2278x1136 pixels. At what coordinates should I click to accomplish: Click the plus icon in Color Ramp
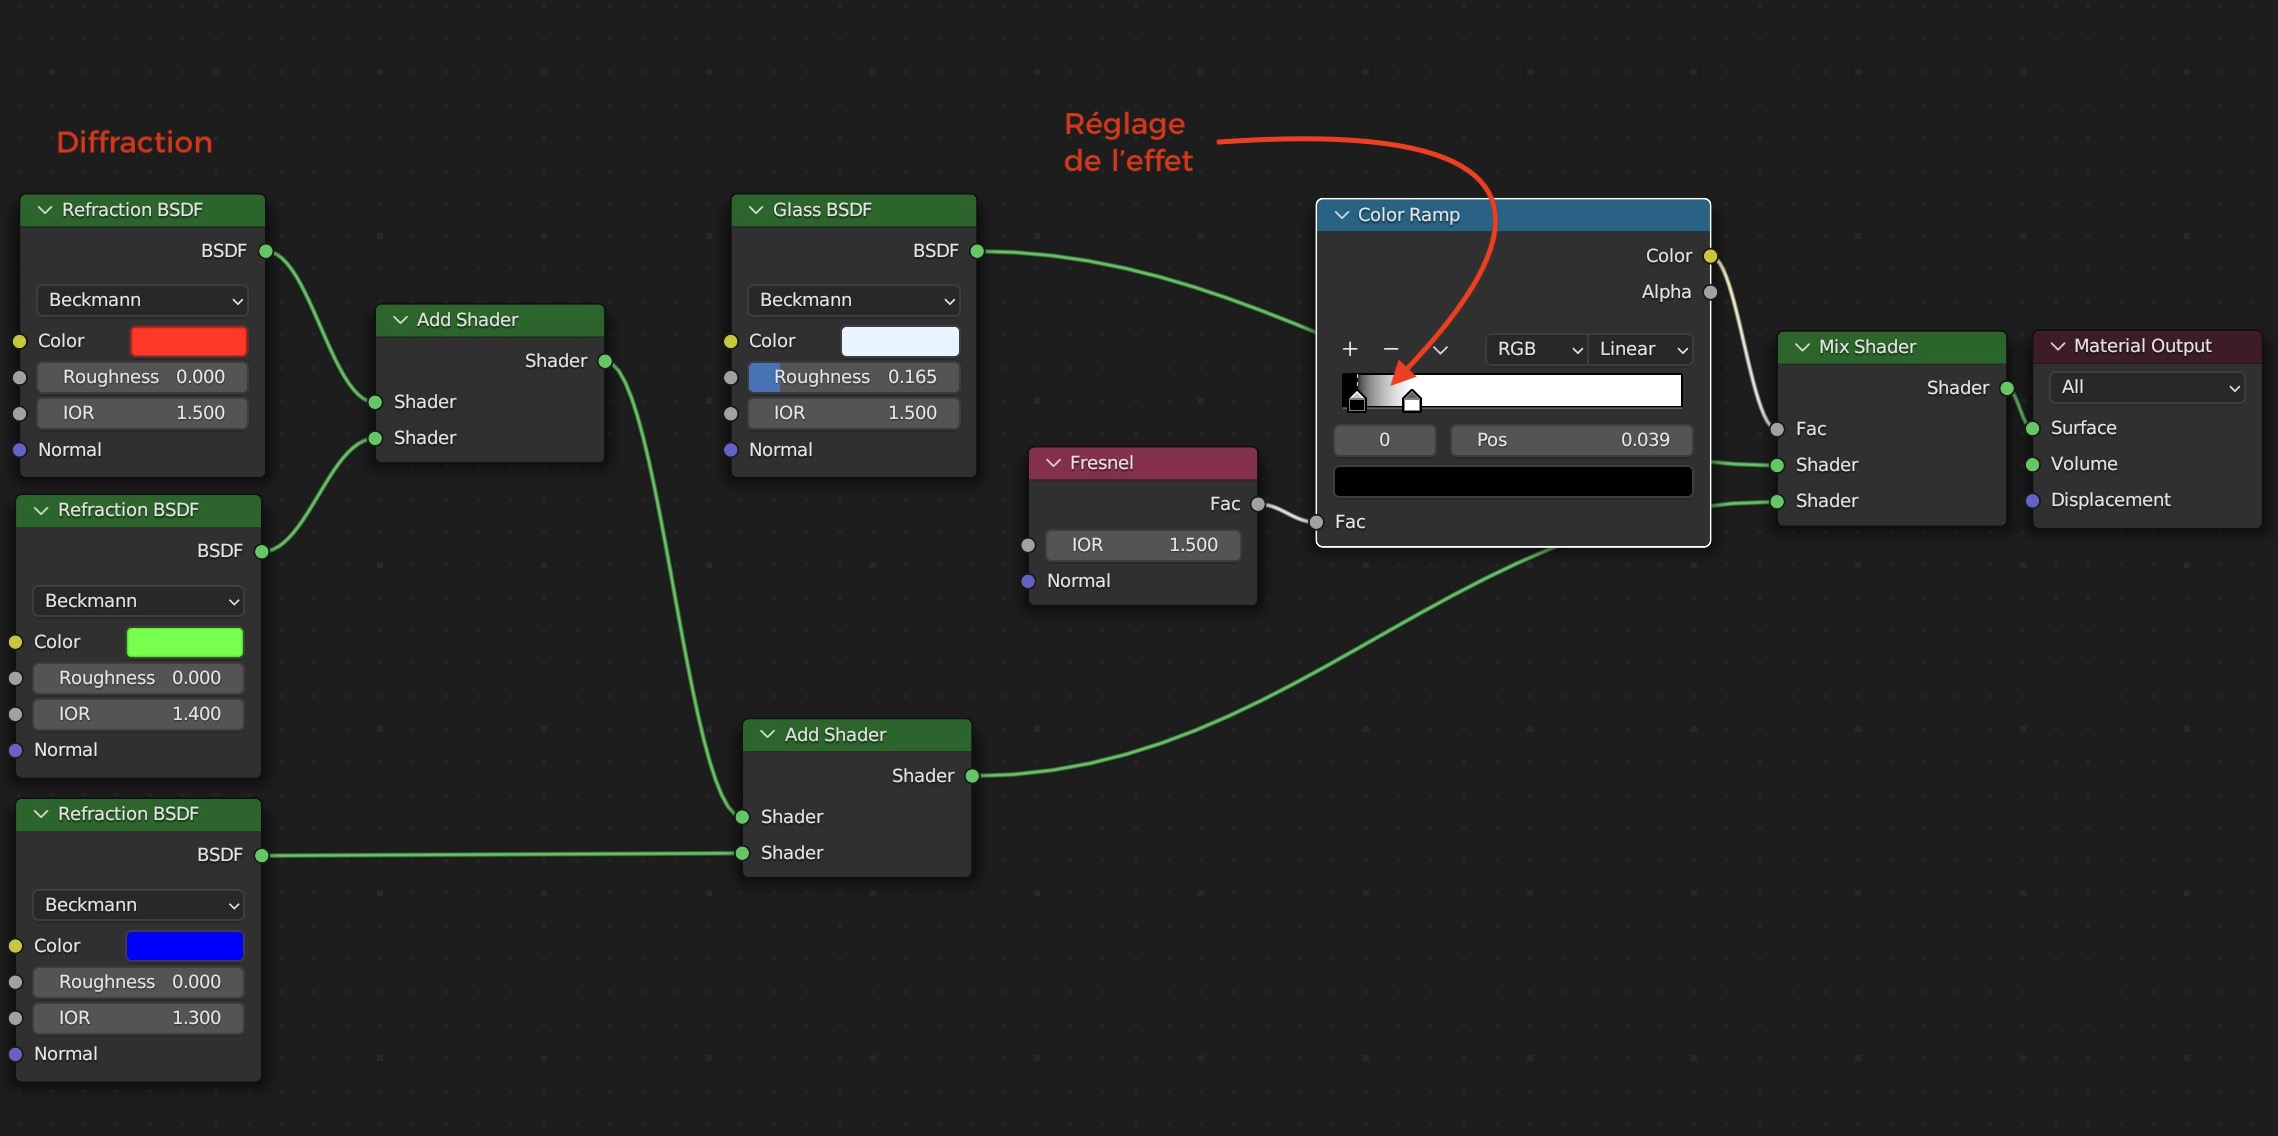click(x=1349, y=349)
